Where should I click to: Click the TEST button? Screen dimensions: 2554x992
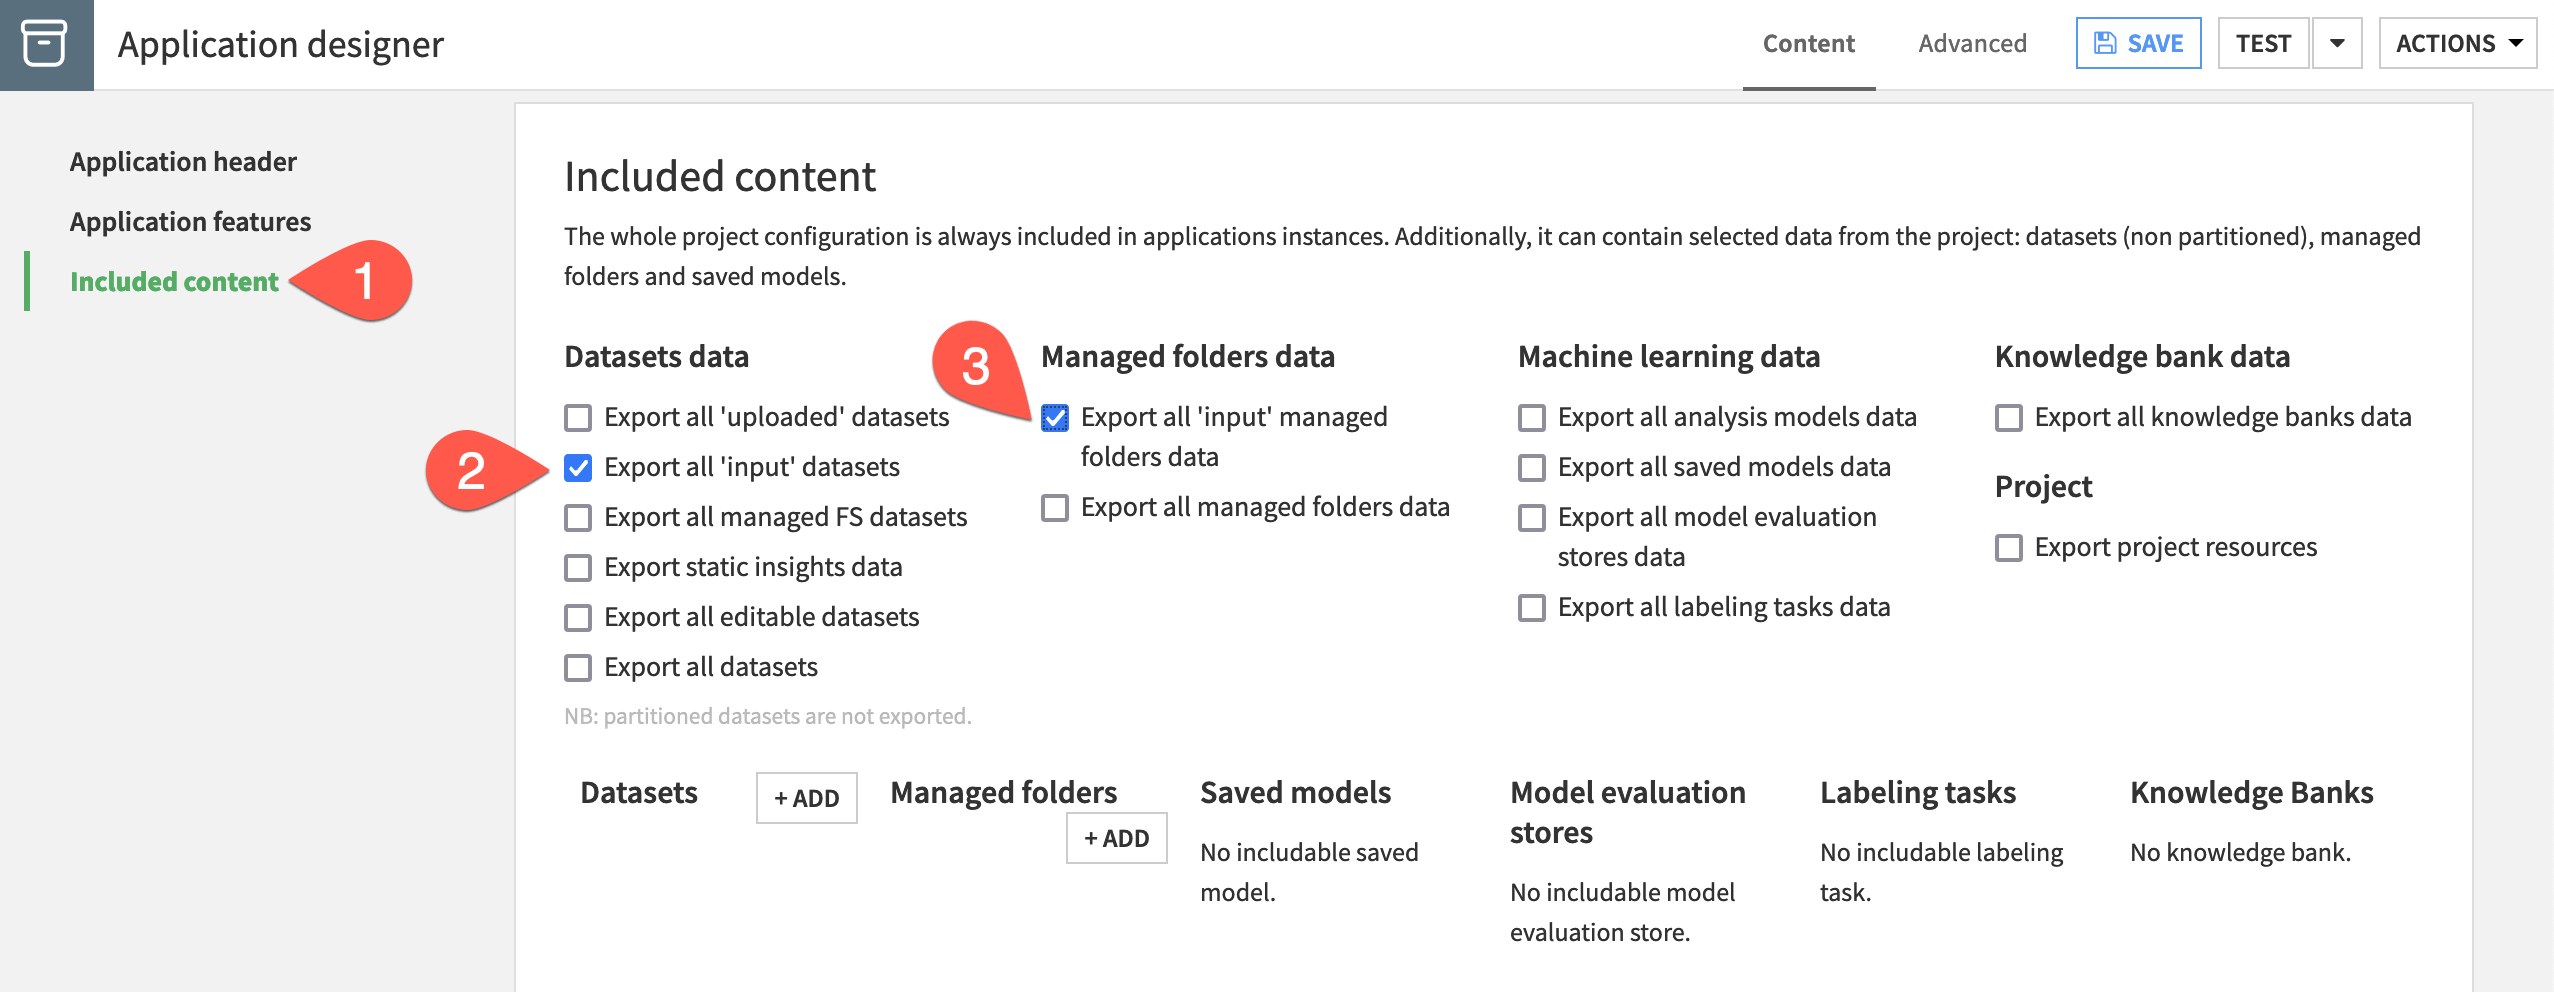pyautogui.click(x=2263, y=43)
